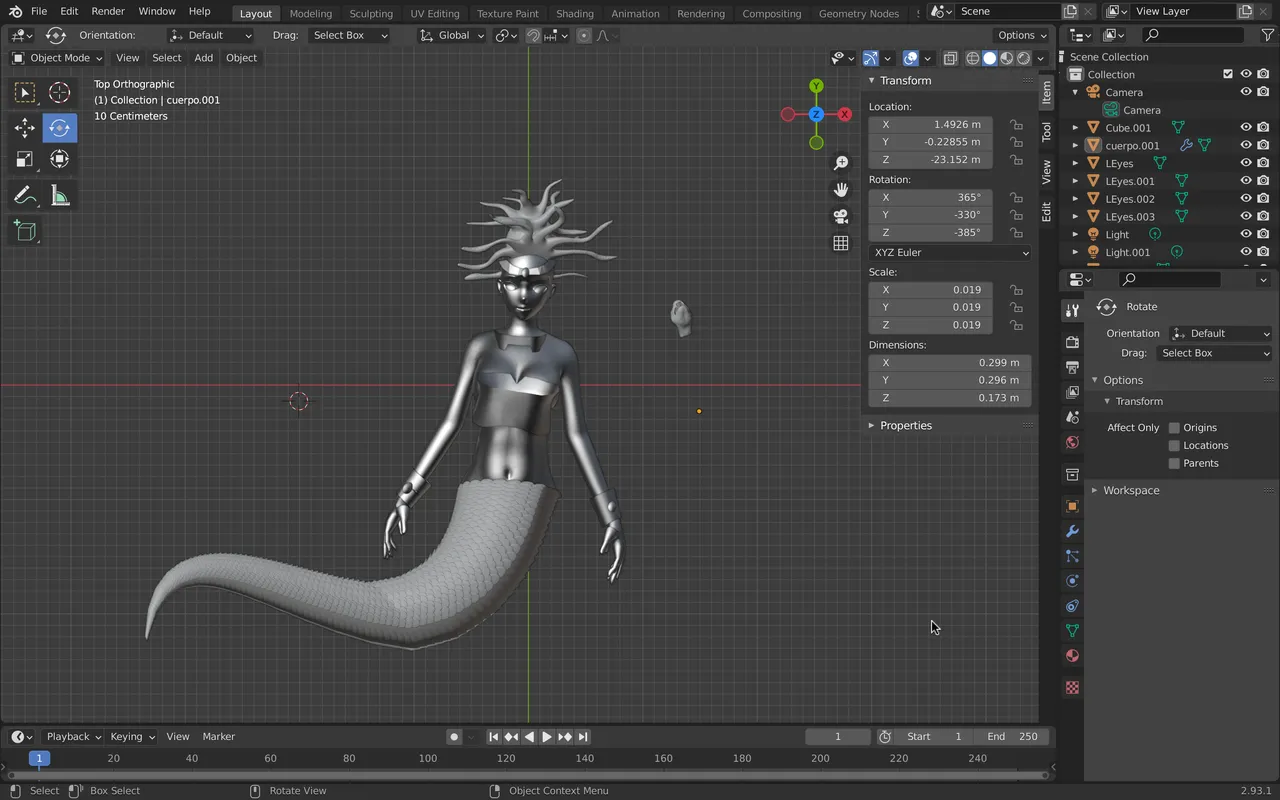Switch to Shading workspace tab
The image size is (1280, 800).
tap(575, 13)
